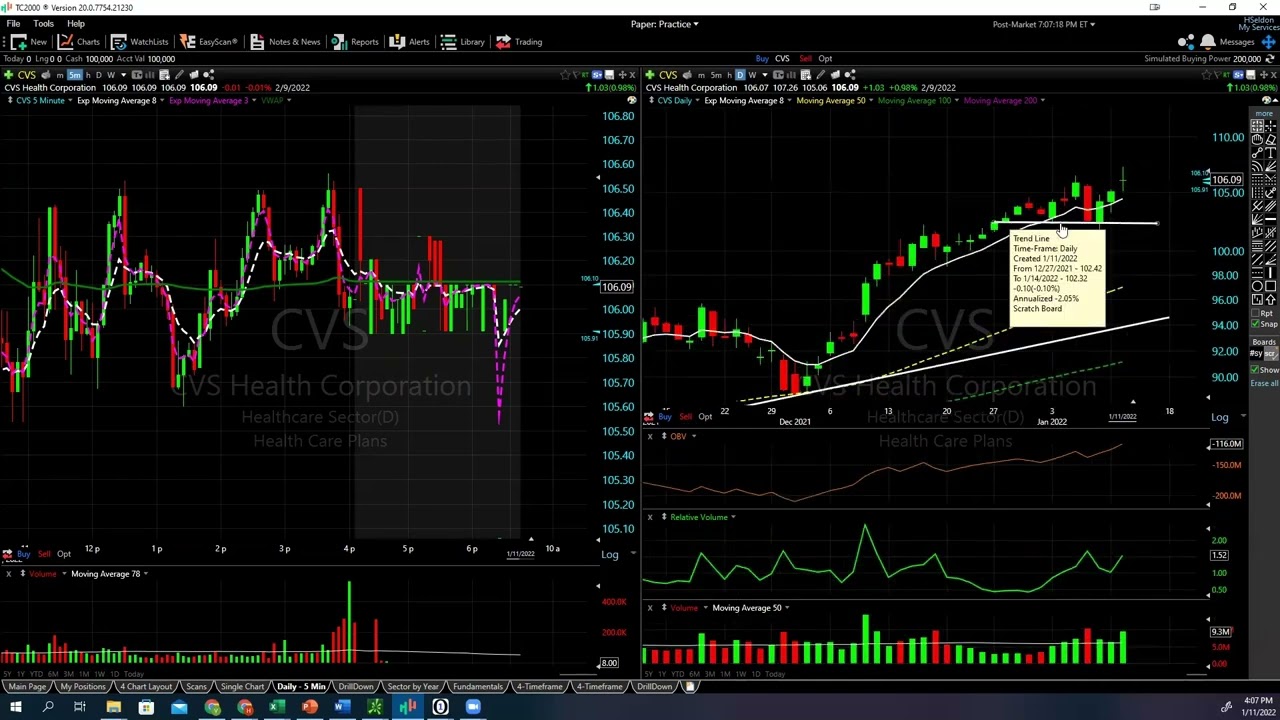Click the calendar icon on daily chart header

pos(806,74)
